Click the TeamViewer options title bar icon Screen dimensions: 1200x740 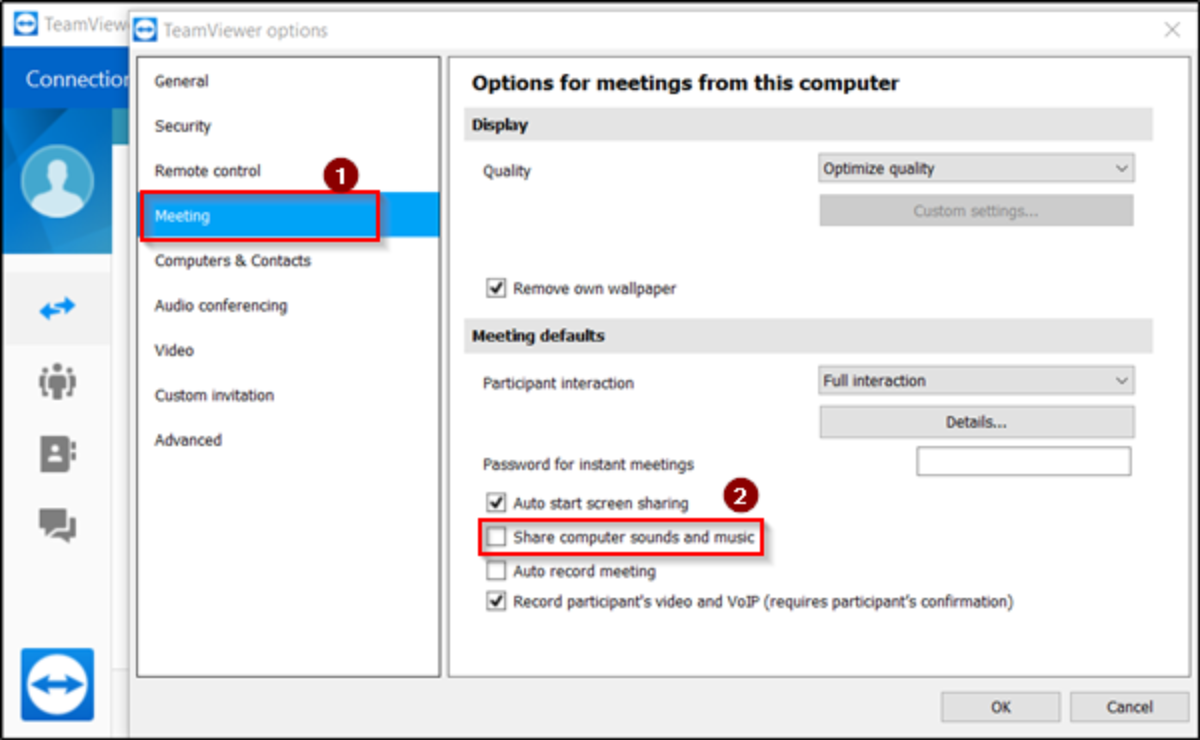tap(145, 30)
